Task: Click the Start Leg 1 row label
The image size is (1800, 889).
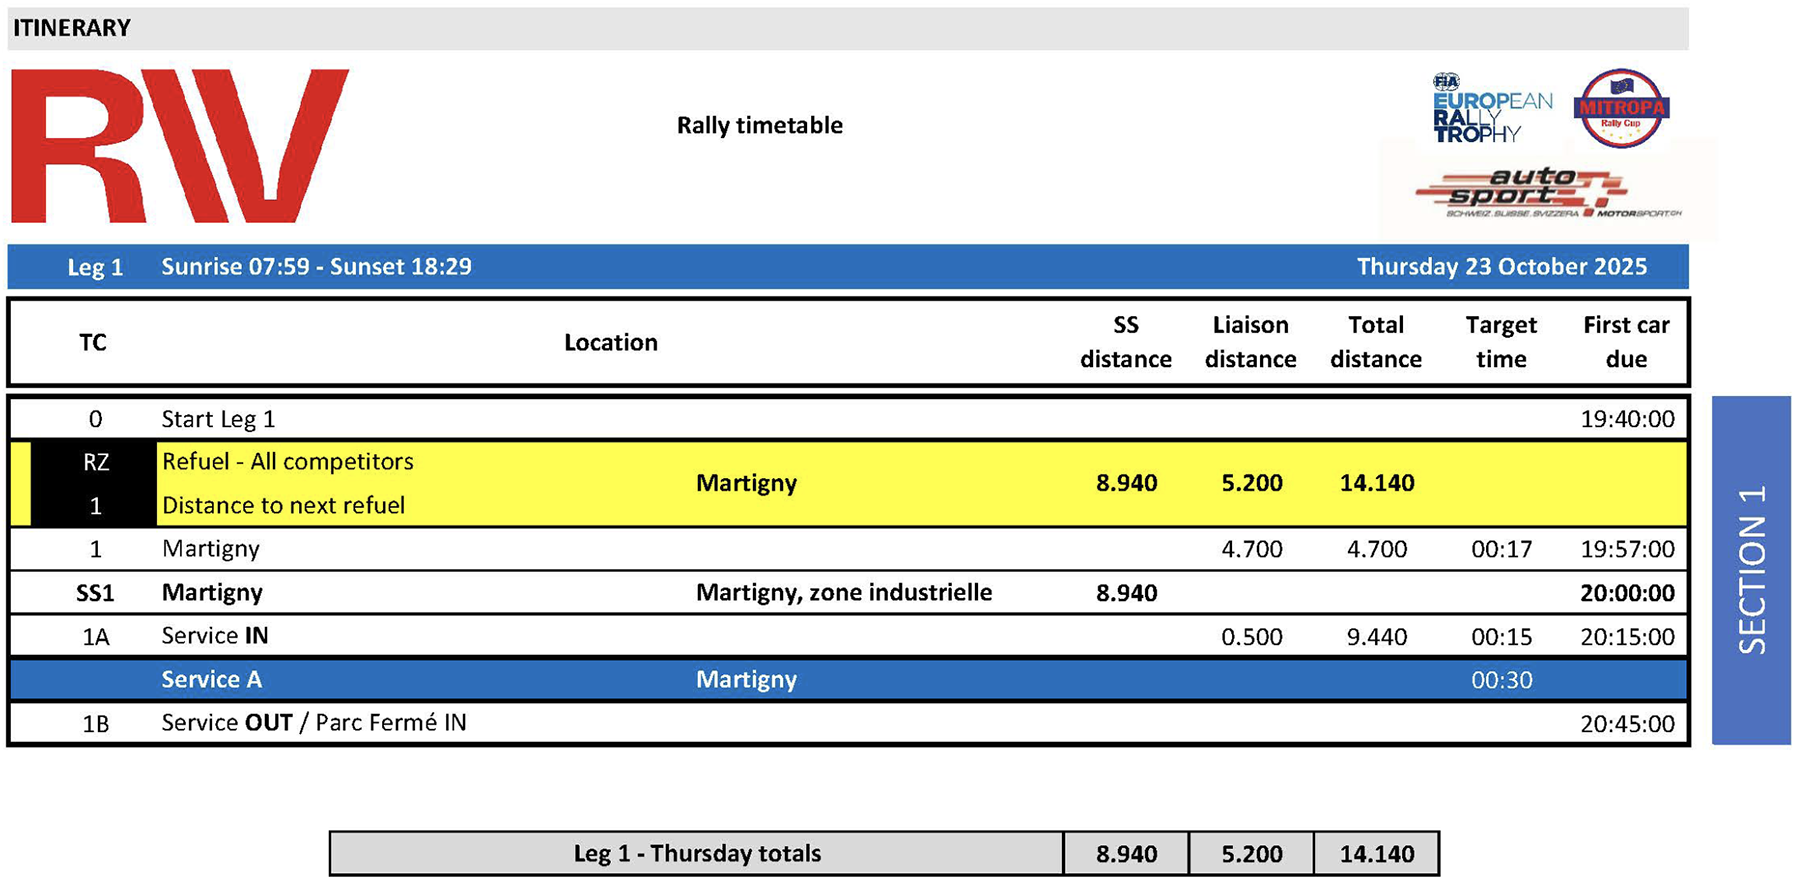Action: click(x=218, y=419)
